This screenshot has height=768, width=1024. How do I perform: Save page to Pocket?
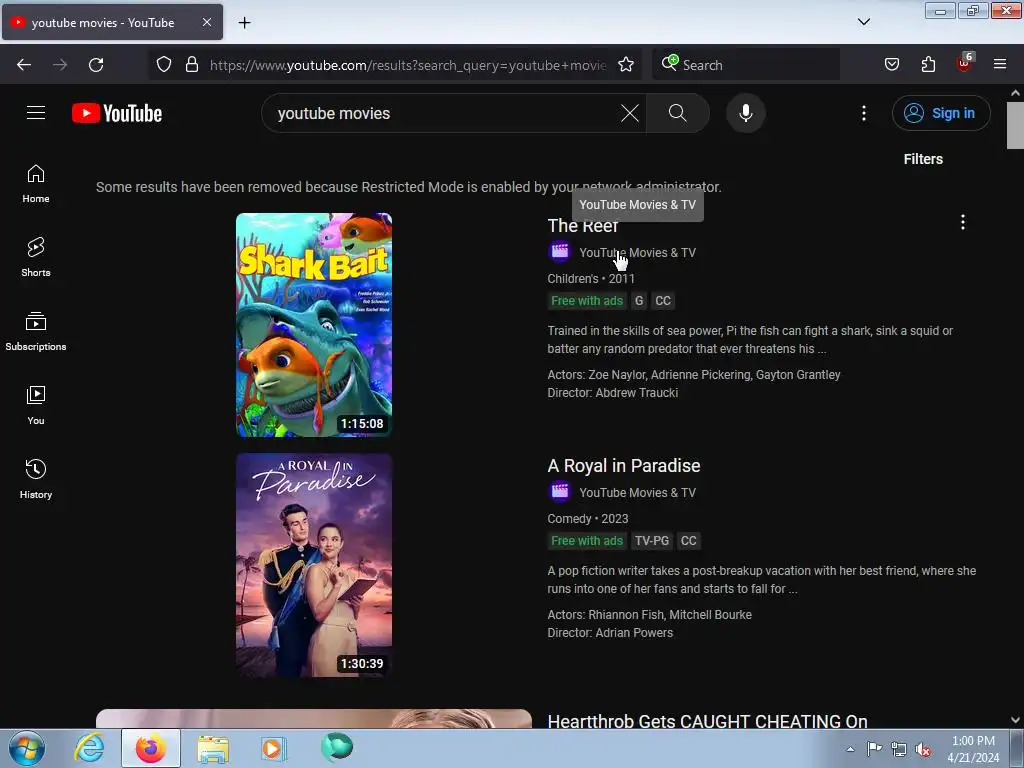coord(891,65)
